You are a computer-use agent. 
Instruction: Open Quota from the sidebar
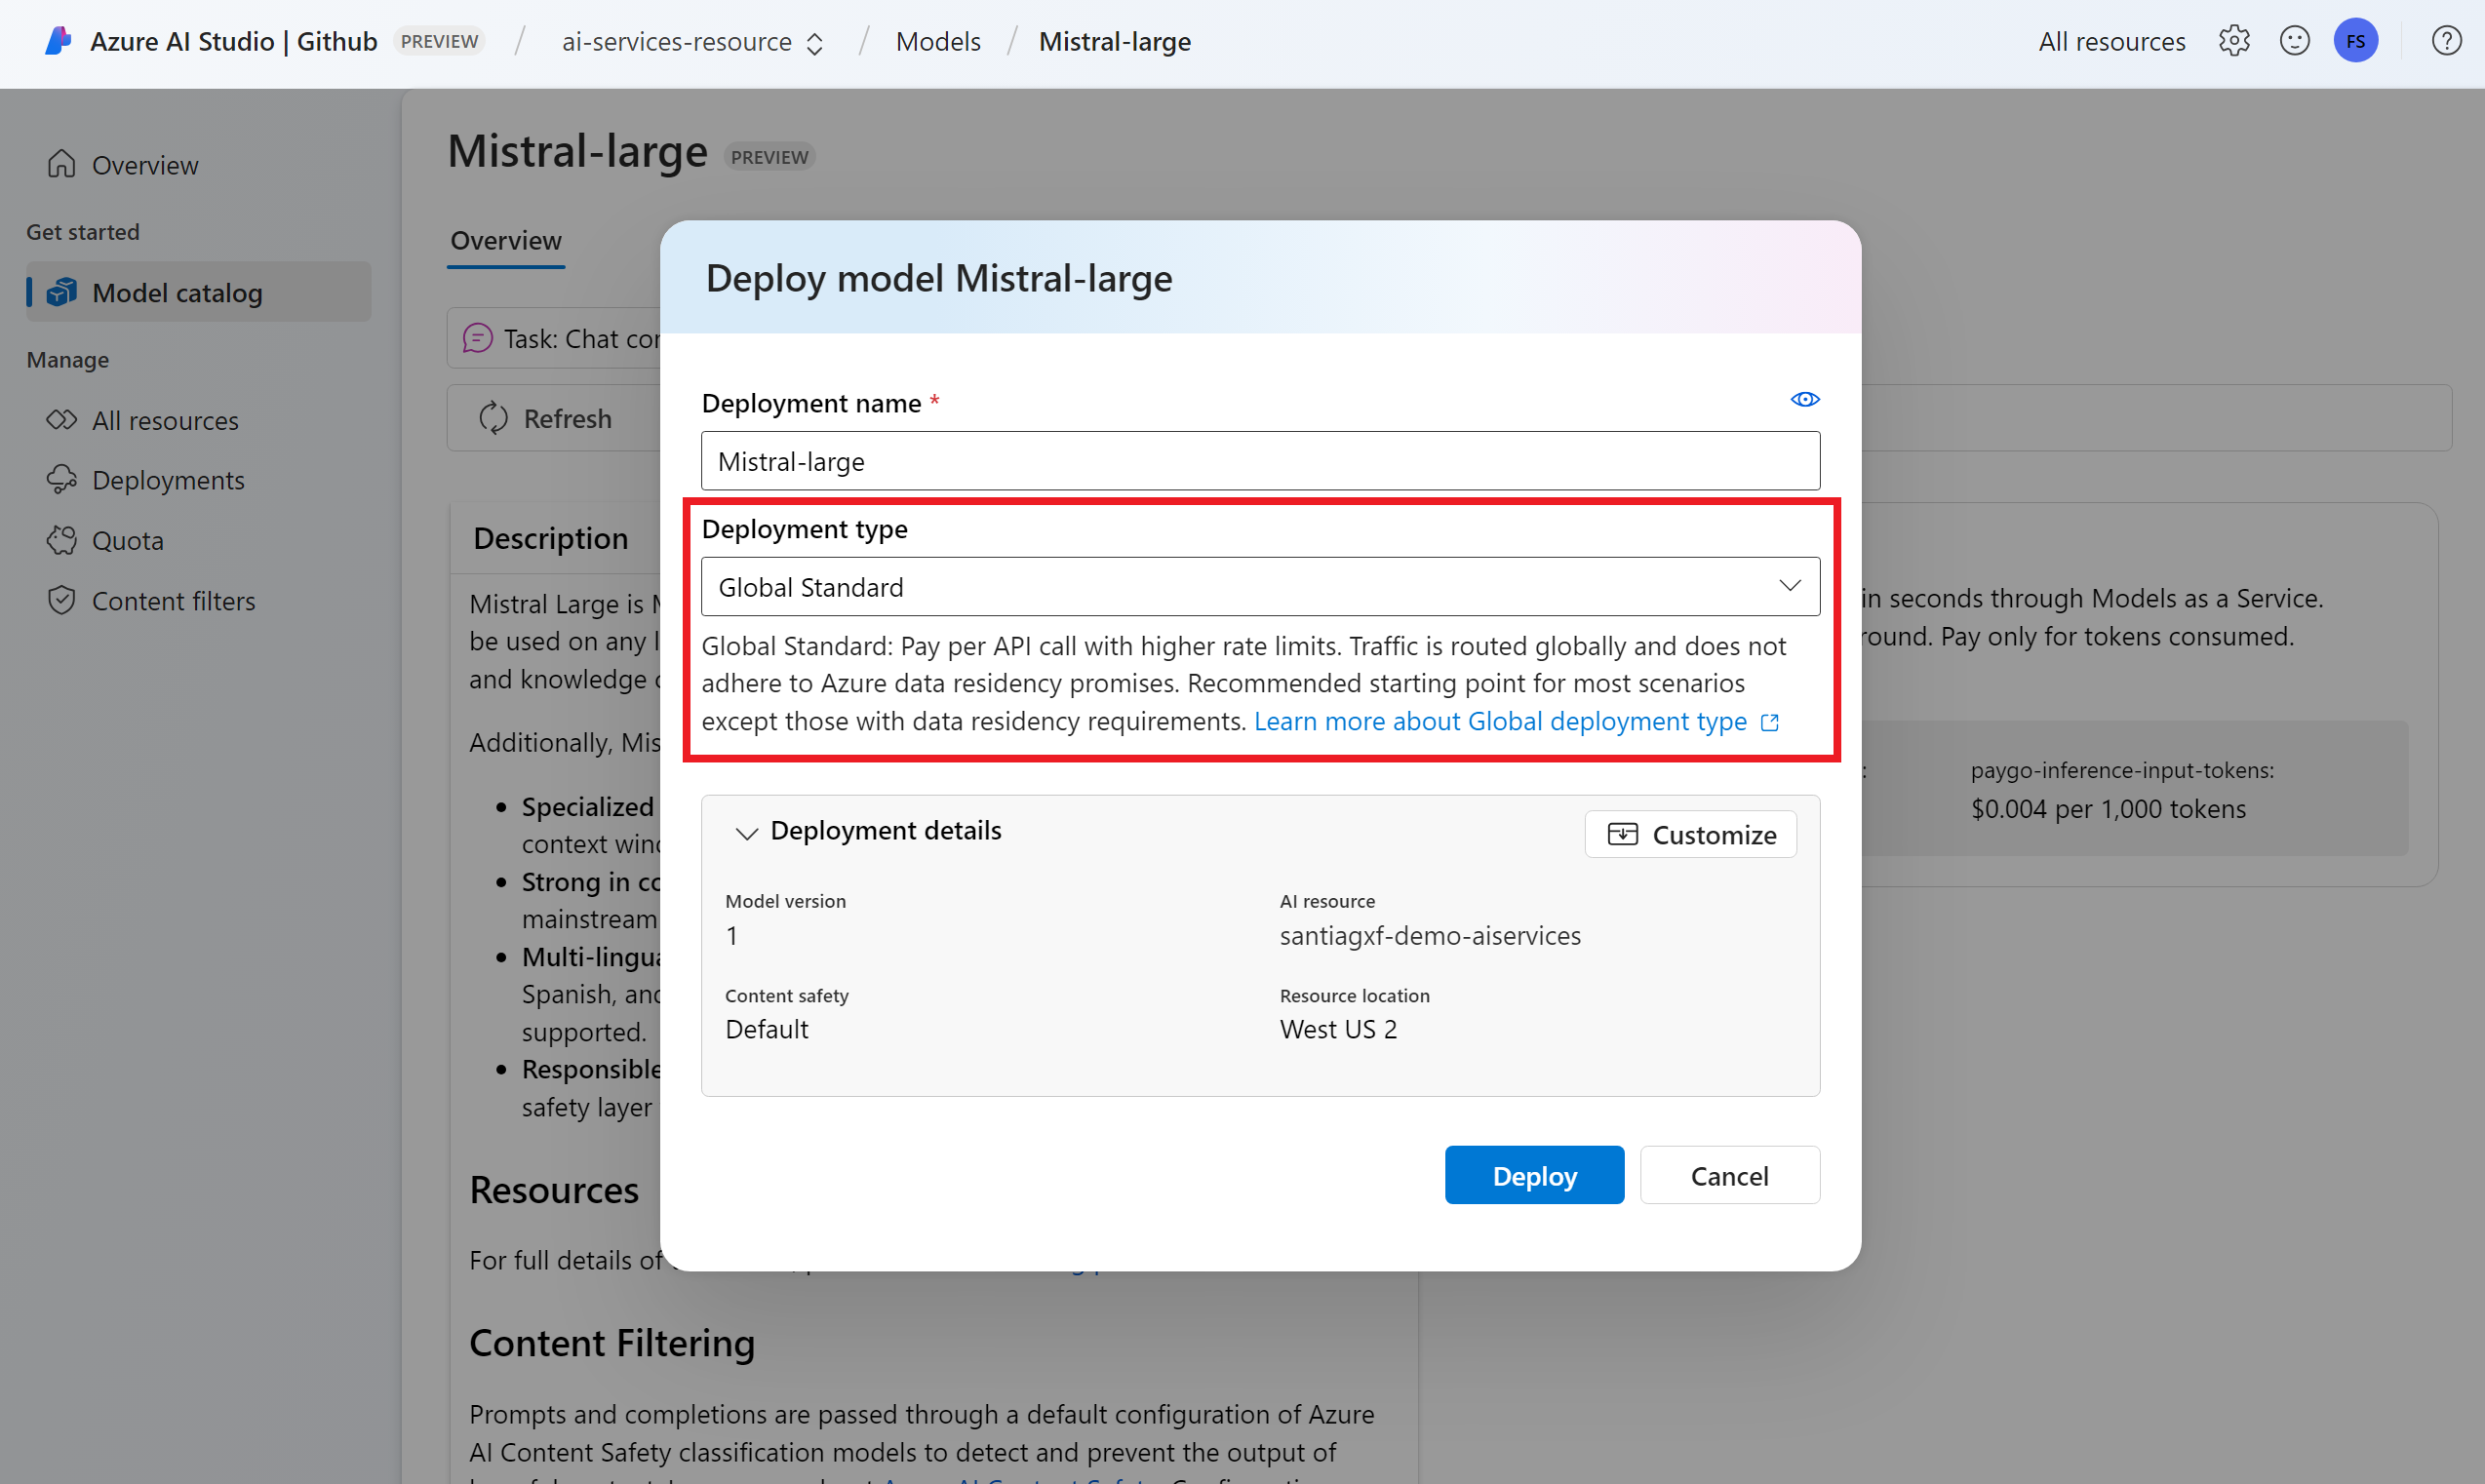[127, 541]
